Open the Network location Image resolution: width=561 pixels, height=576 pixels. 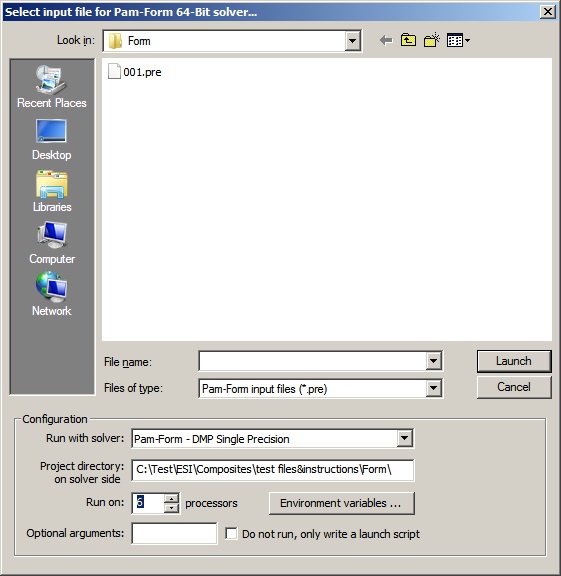coord(51,294)
